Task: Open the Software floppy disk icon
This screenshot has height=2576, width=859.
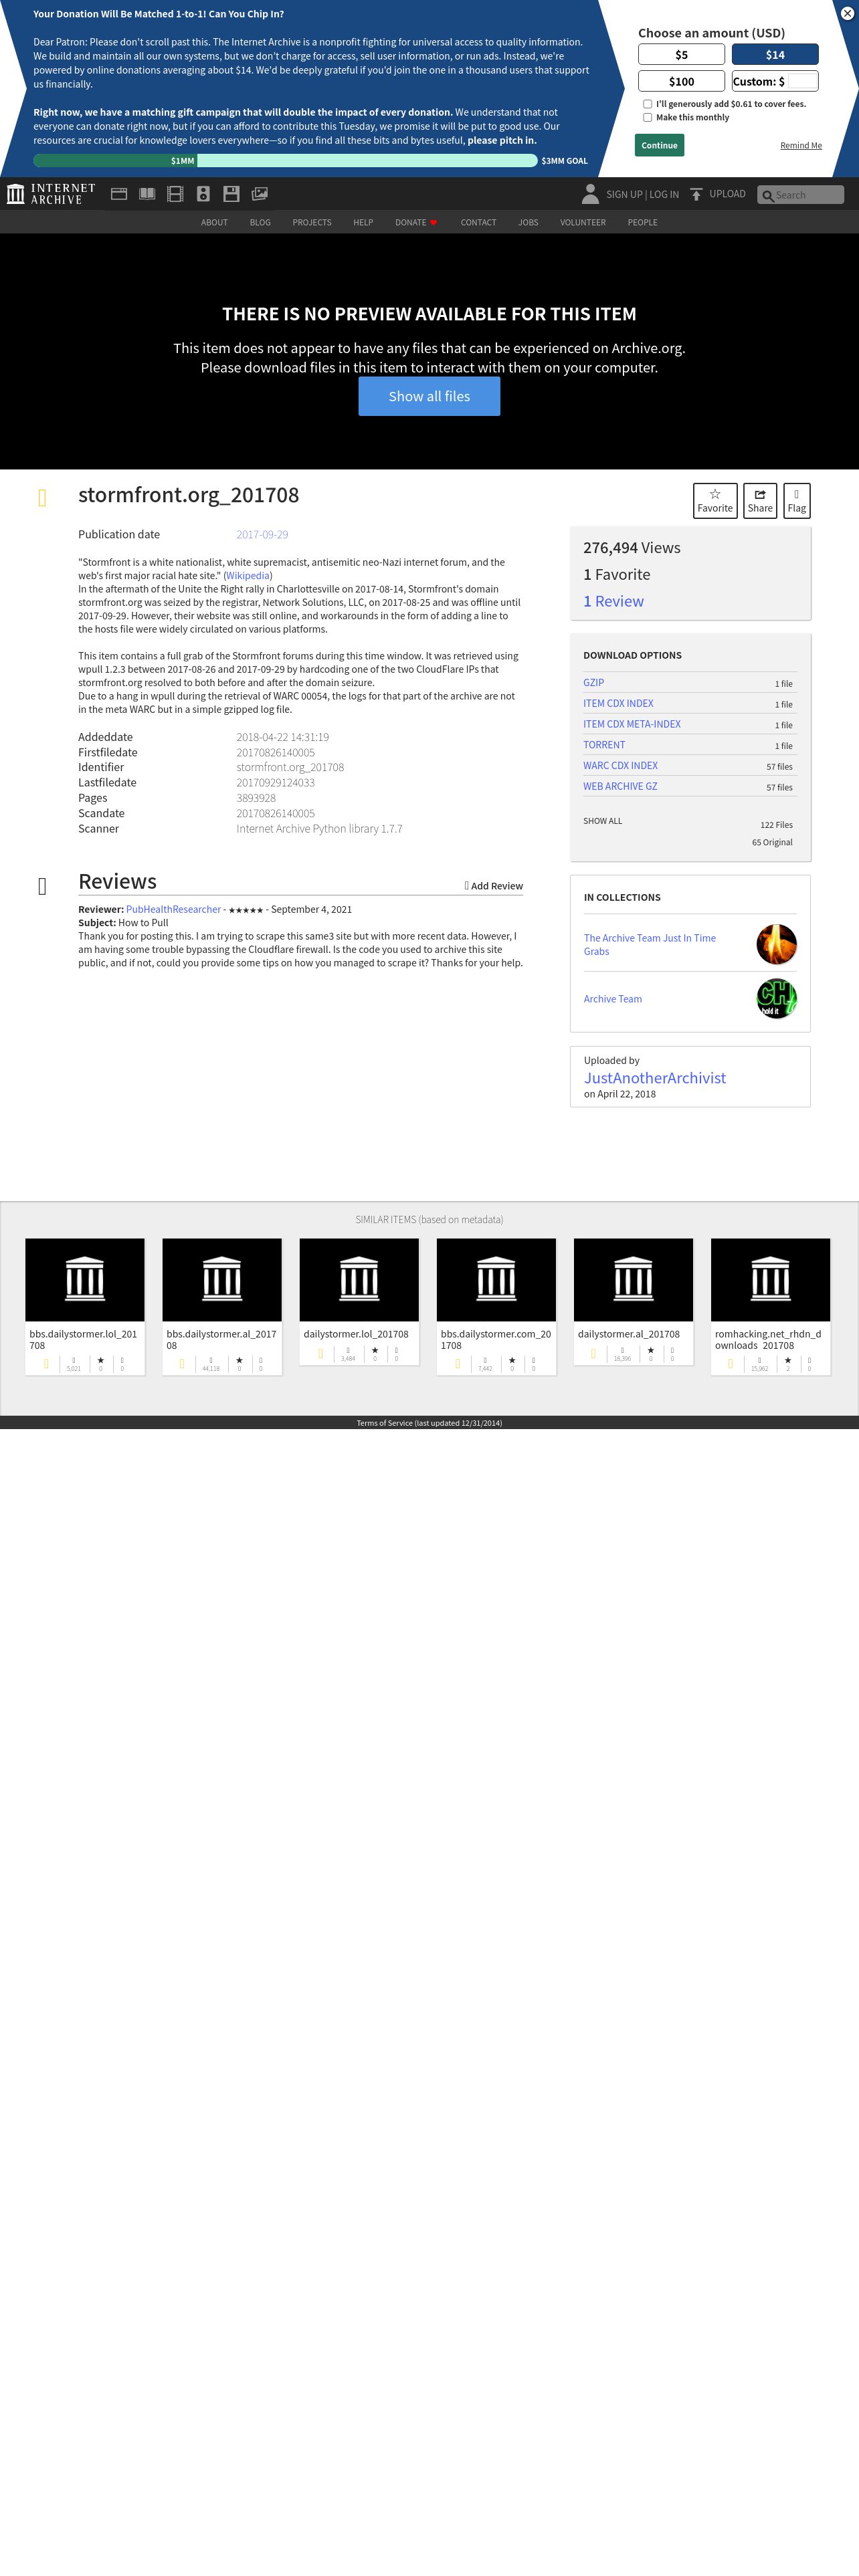Action: click(231, 194)
